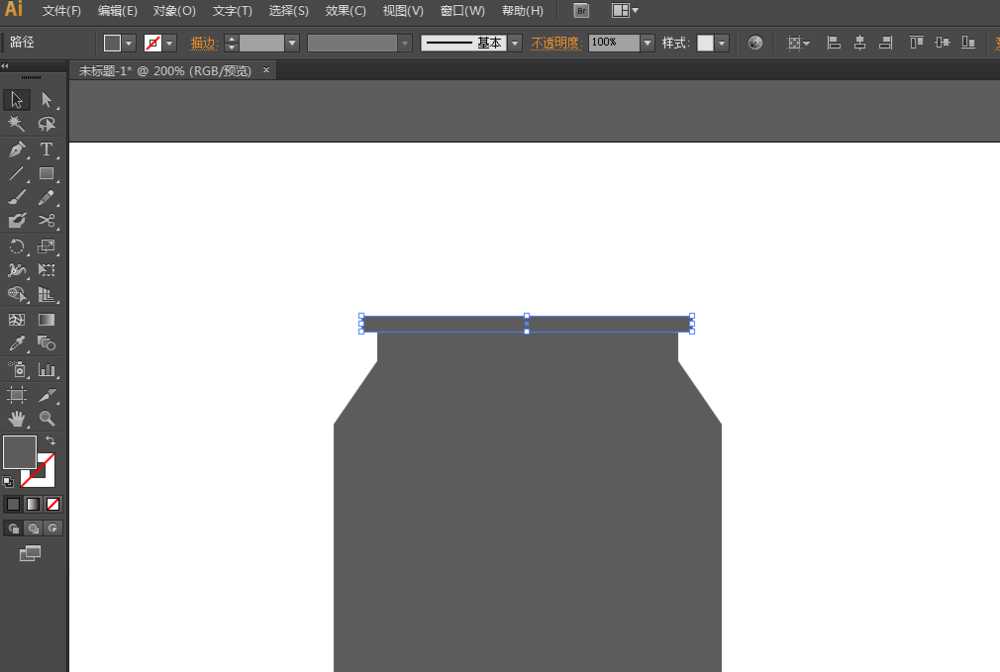The height and width of the screenshot is (672, 1000).
Task: Choose the Zoom tool
Action: click(x=47, y=419)
